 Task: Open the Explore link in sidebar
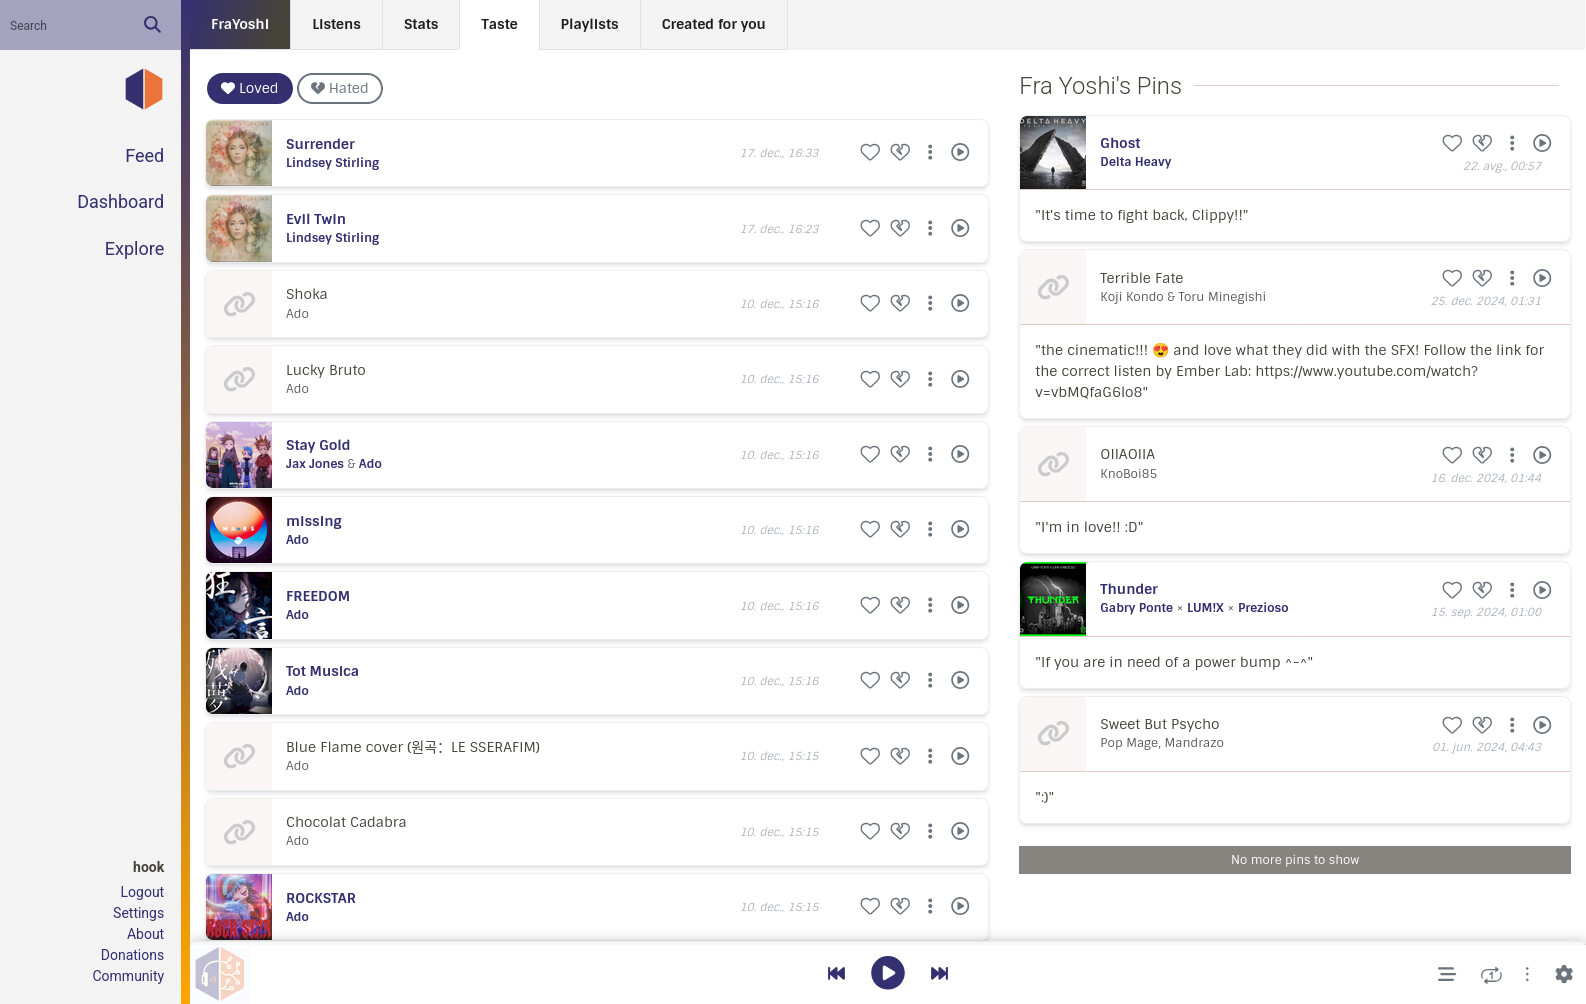click(134, 249)
